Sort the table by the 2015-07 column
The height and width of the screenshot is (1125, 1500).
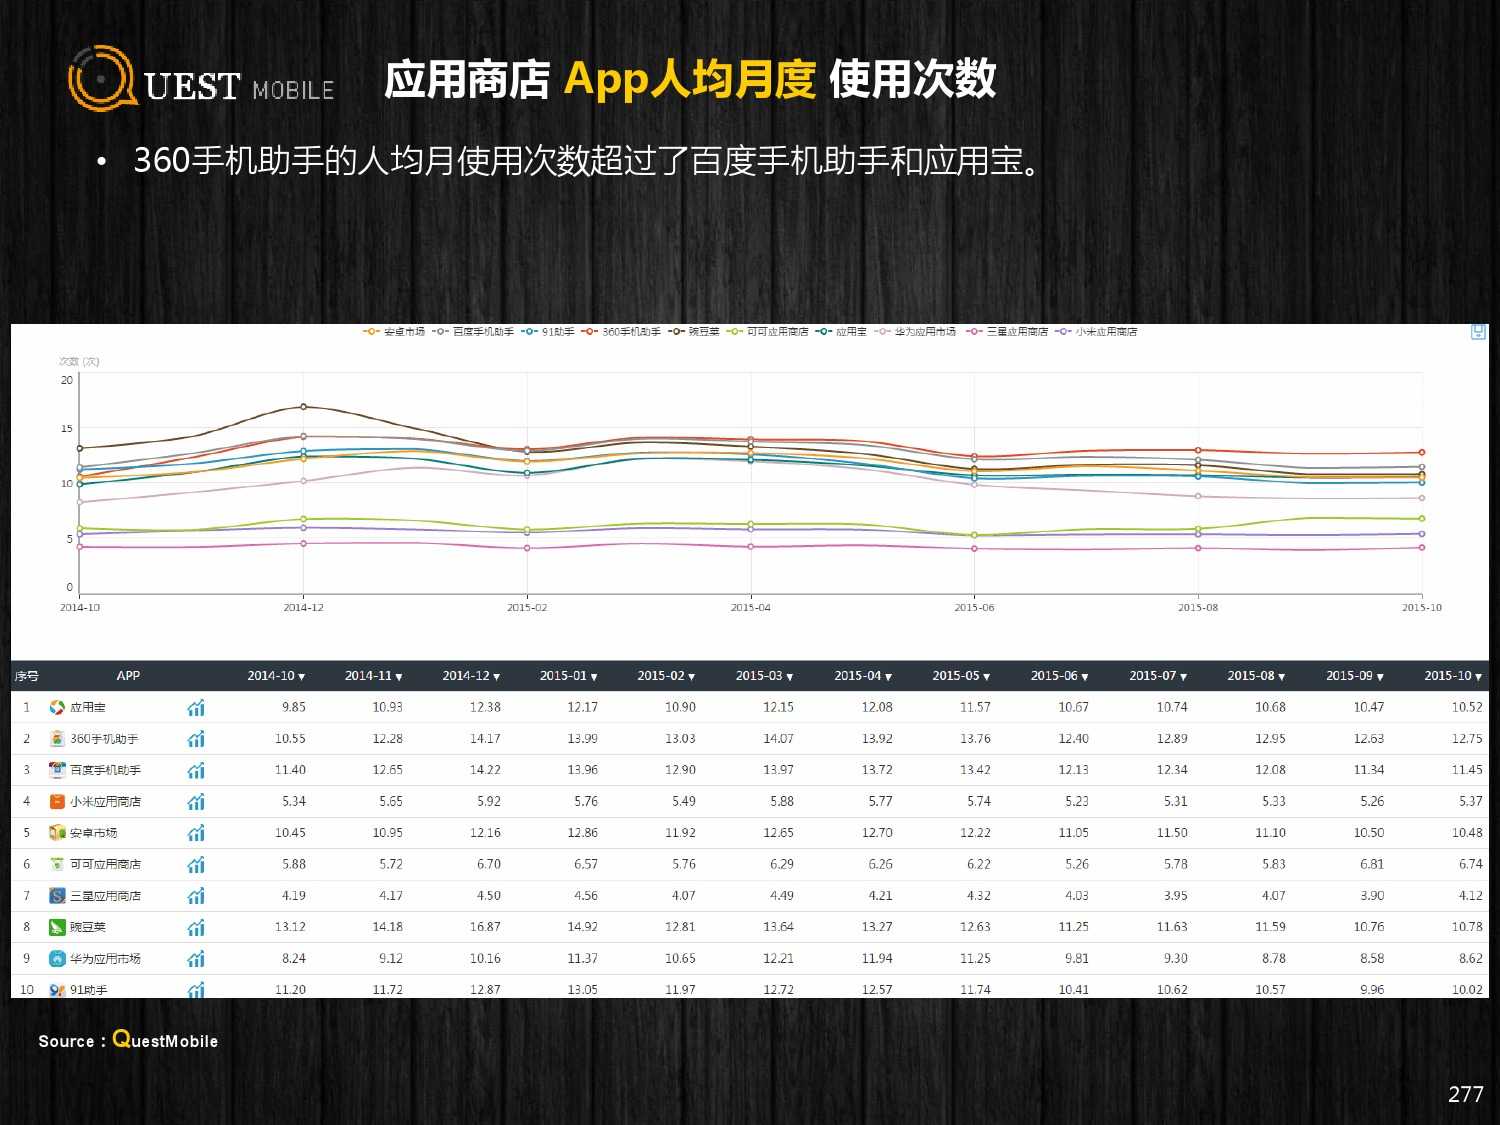(1158, 676)
